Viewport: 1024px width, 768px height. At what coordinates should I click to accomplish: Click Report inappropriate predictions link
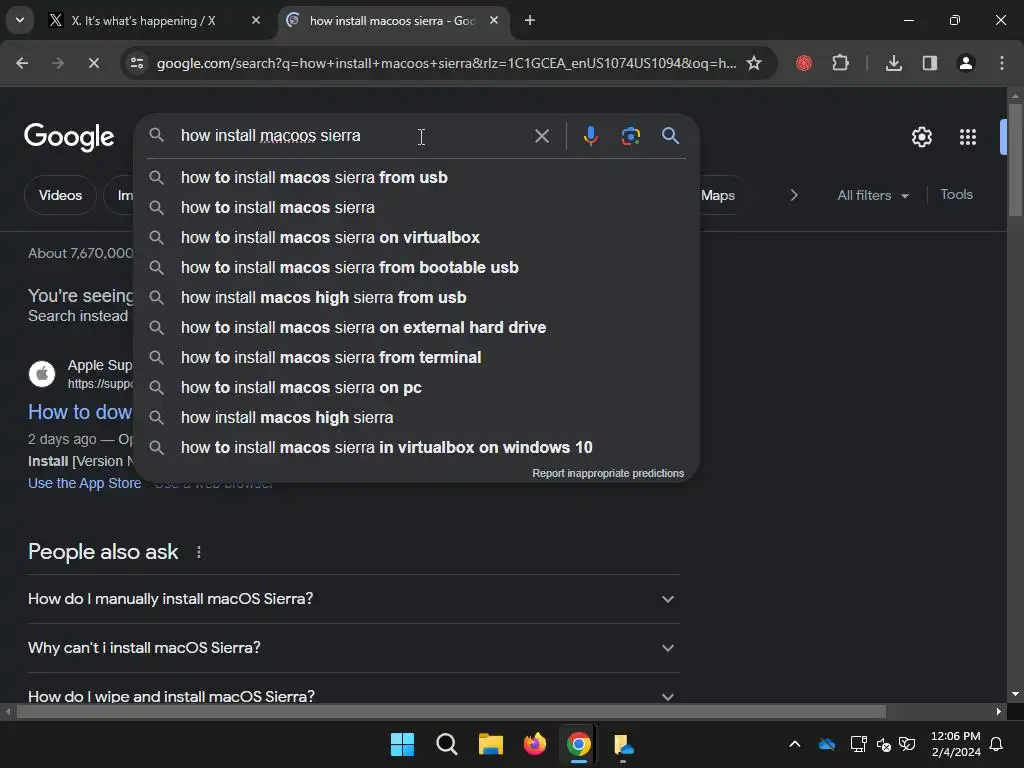tap(608, 473)
